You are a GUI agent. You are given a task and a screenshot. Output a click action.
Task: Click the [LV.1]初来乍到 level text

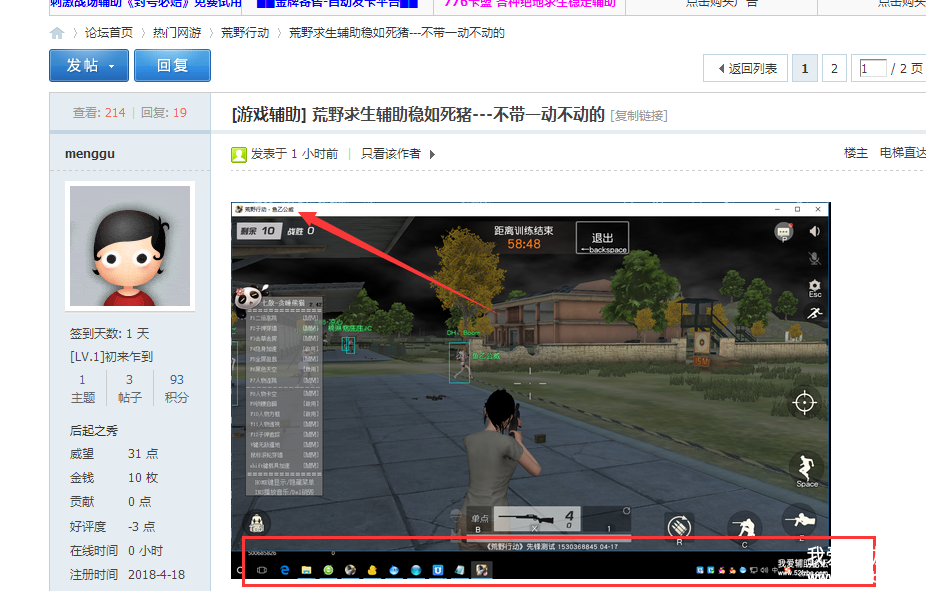[111, 357]
